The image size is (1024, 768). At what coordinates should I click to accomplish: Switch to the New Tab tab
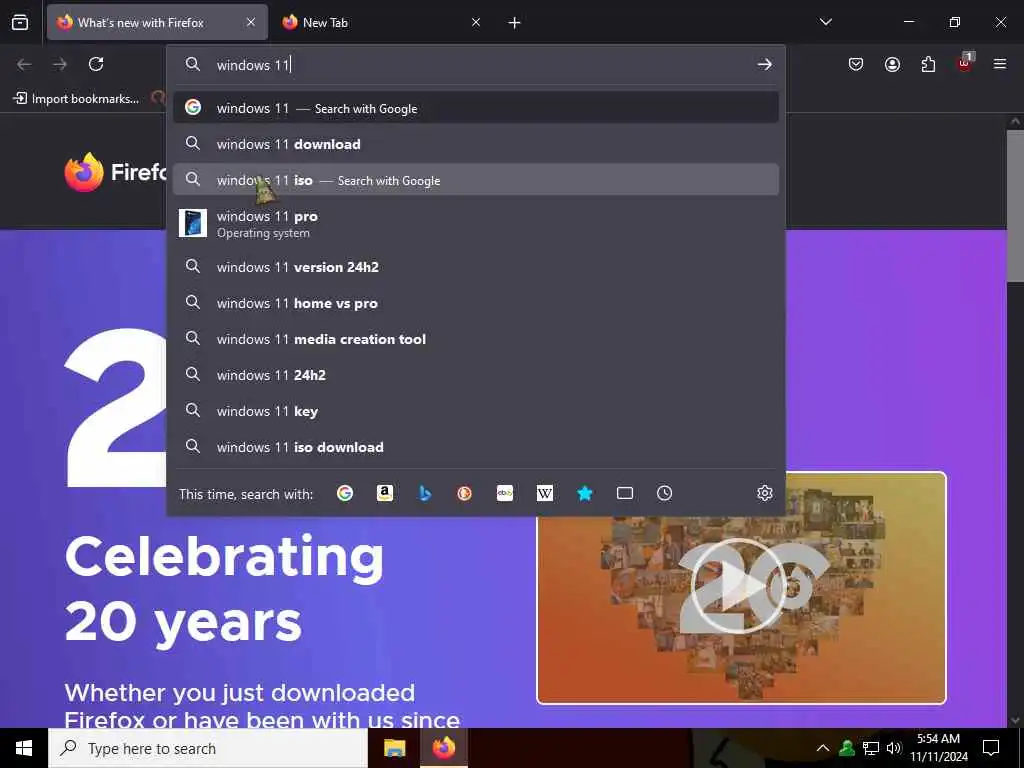point(382,22)
